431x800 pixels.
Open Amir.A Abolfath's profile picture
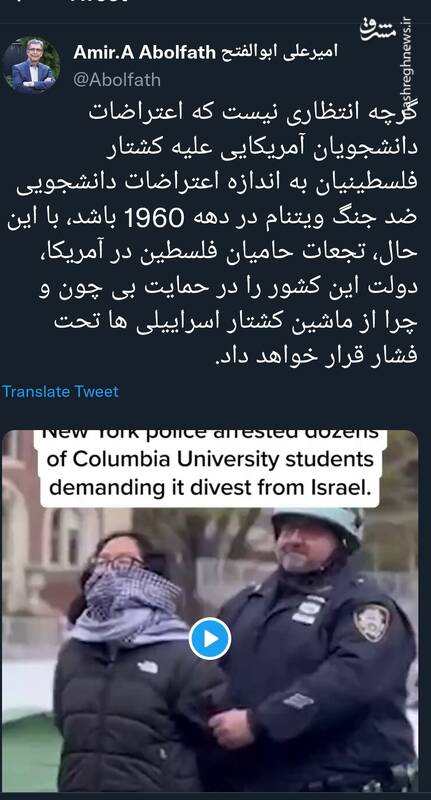(x=31, y=65)
